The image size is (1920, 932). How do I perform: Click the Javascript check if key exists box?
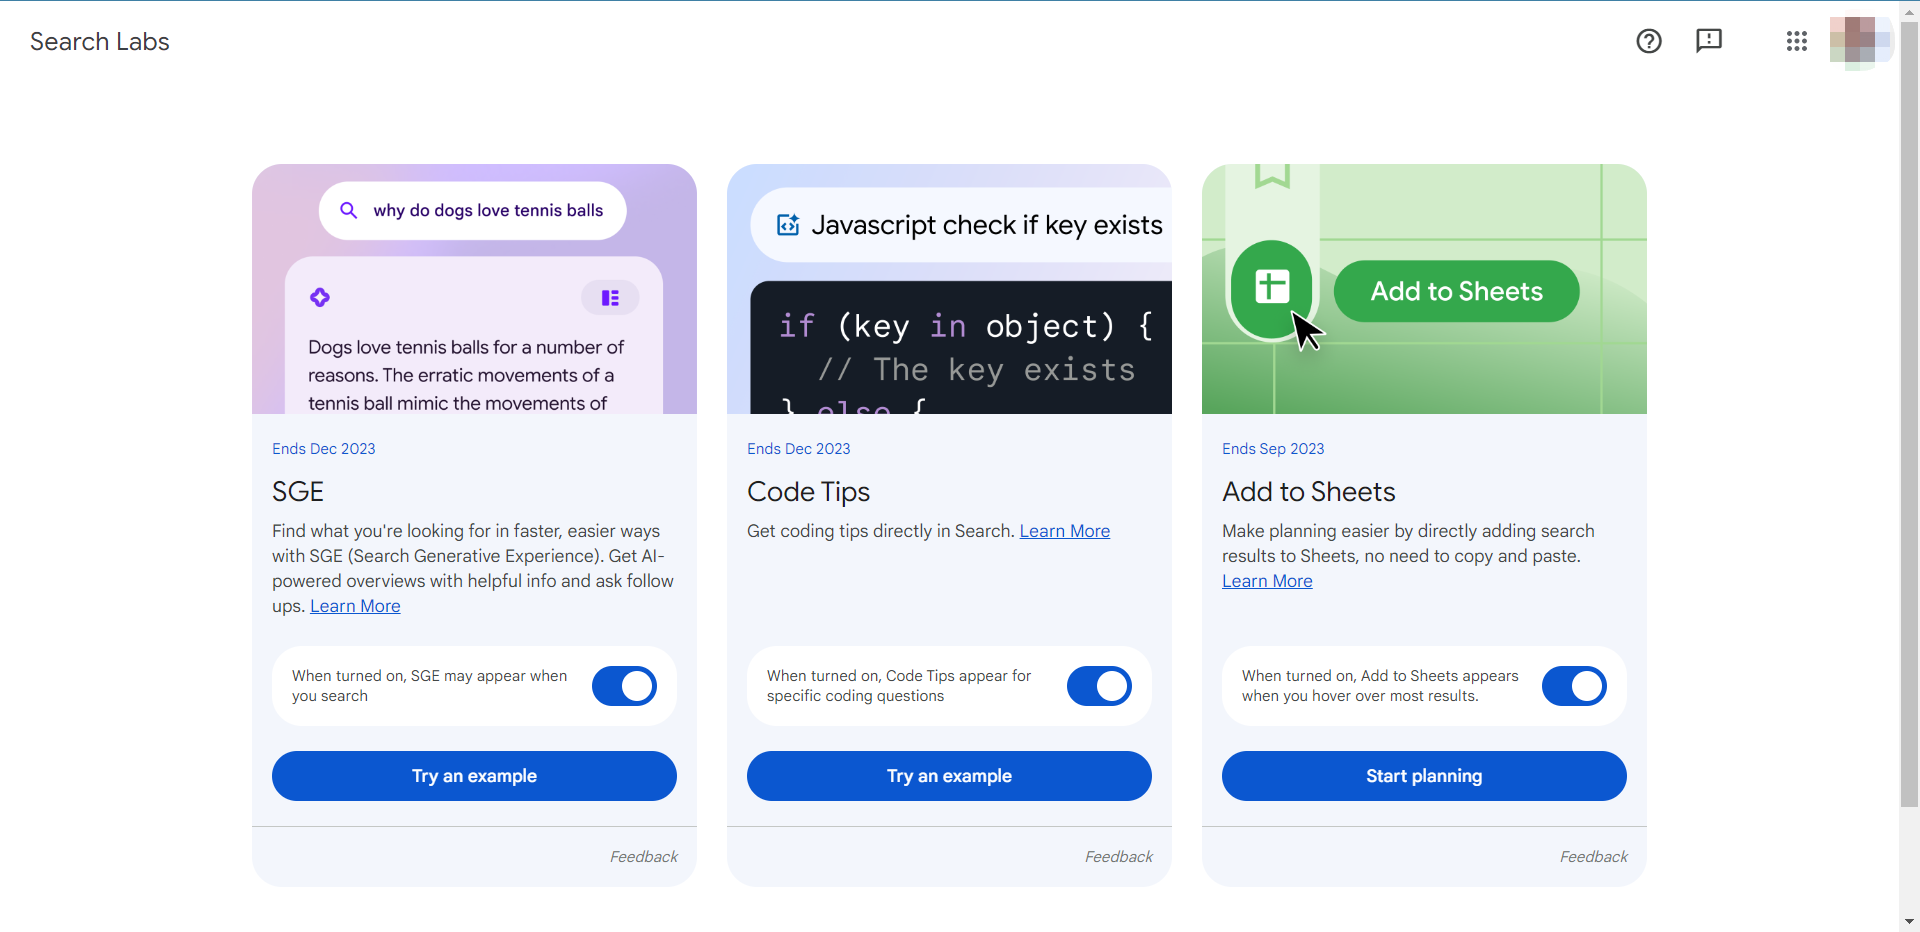pos(961,225)
